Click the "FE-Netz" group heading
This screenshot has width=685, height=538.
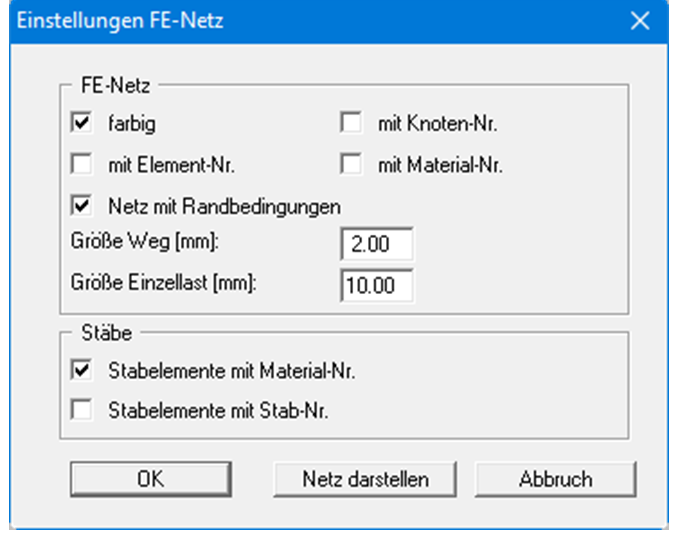[109, 86]
